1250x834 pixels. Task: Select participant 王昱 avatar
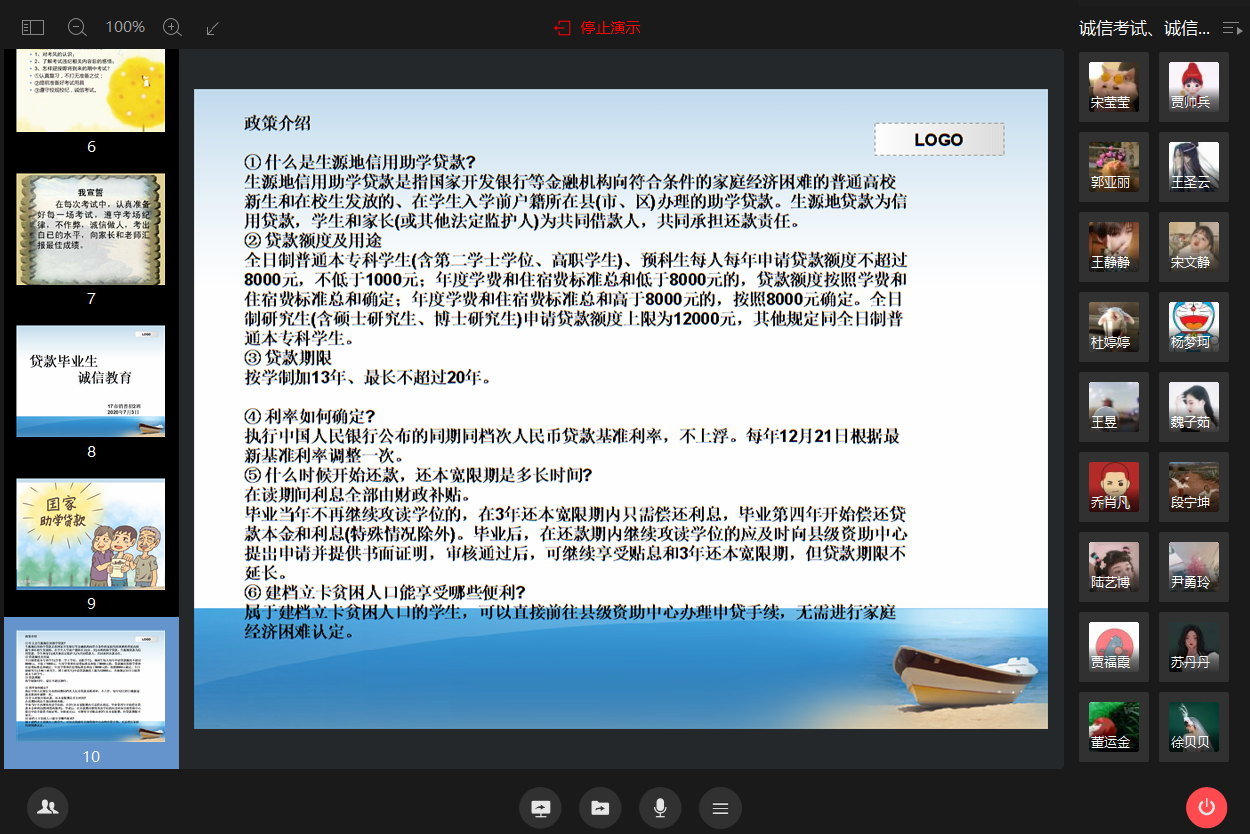pos(1114,407)
